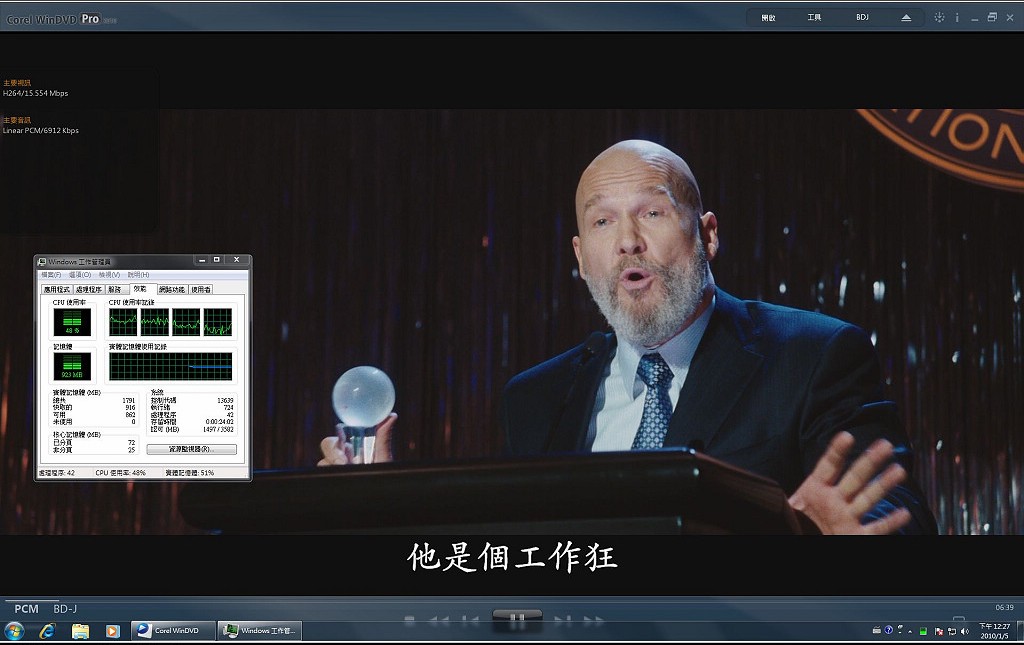
Task: Click the physical memory usage history graph
Action: [x=170, y=366]
